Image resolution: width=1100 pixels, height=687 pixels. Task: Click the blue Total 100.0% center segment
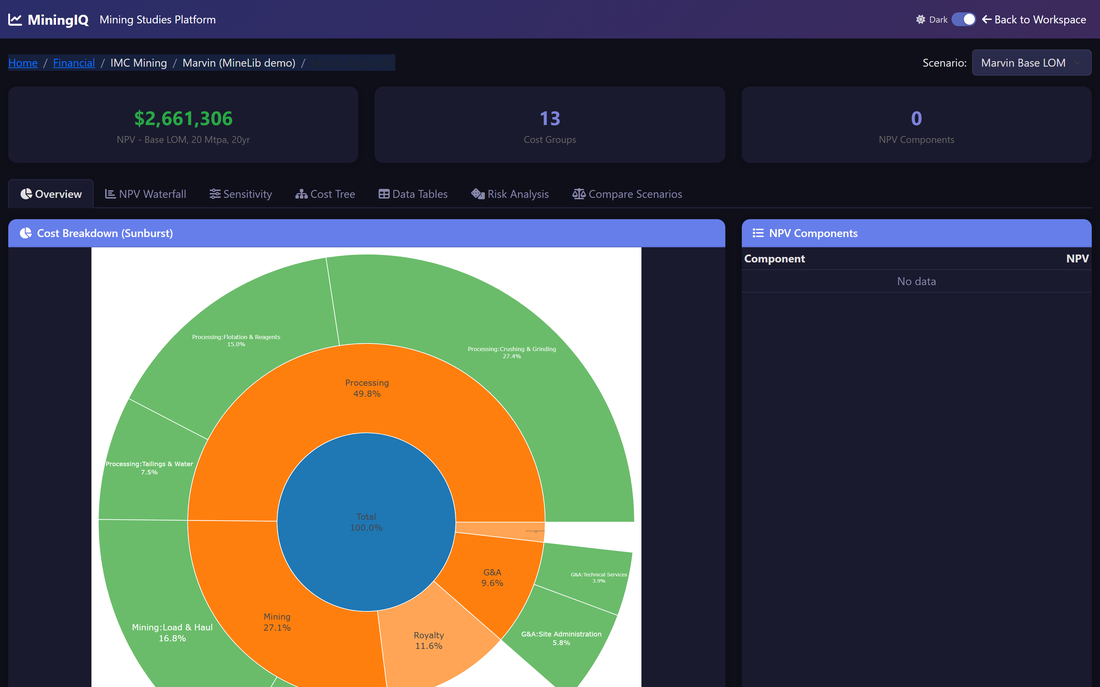click(x=366, y=522)
